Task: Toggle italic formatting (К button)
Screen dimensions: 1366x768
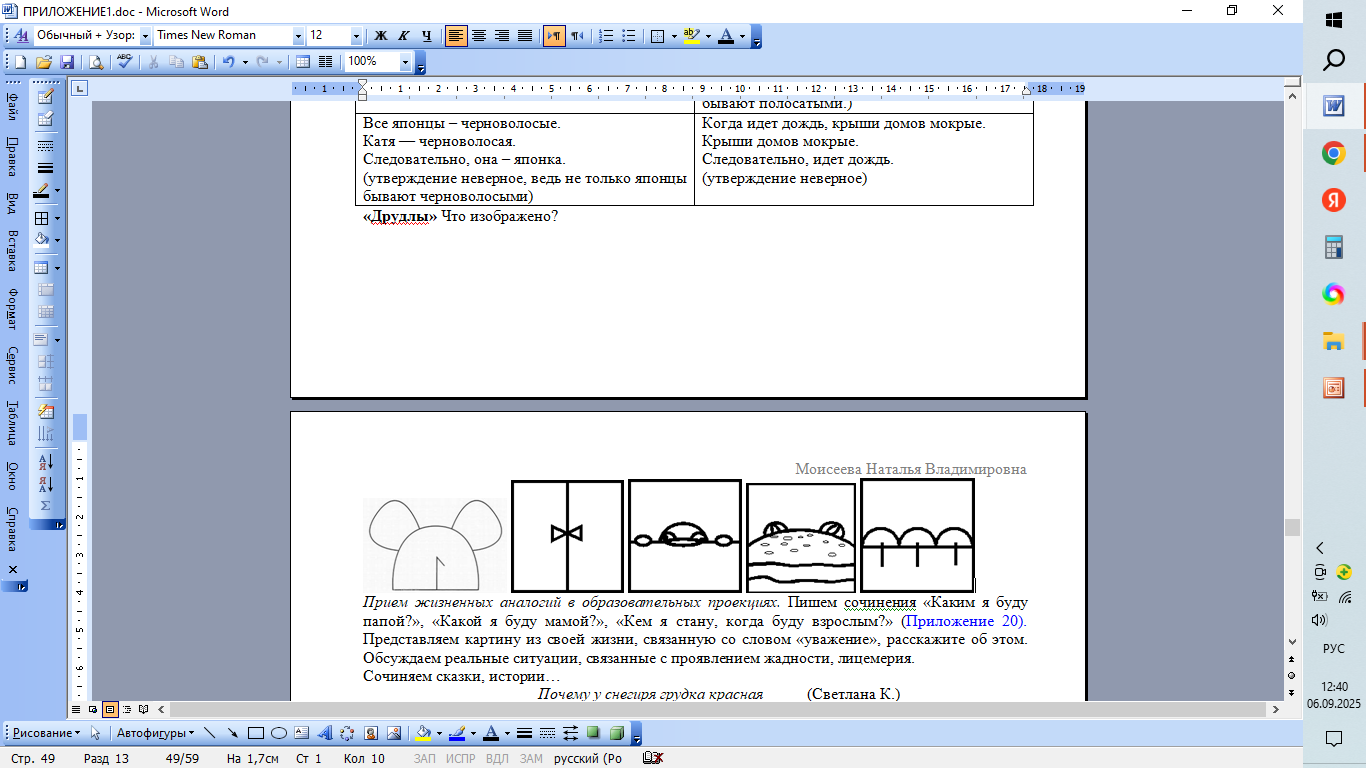Action: coord(404,36)
